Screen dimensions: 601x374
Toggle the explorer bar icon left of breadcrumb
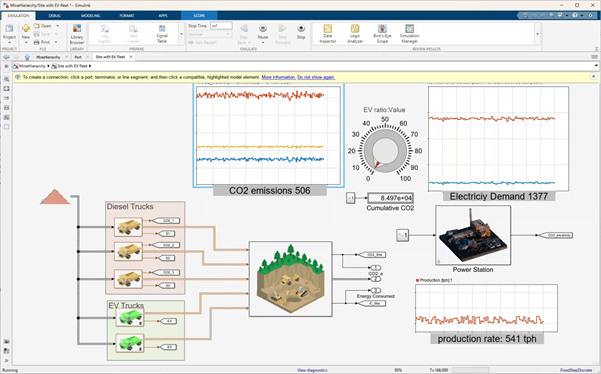click(6, 66)
